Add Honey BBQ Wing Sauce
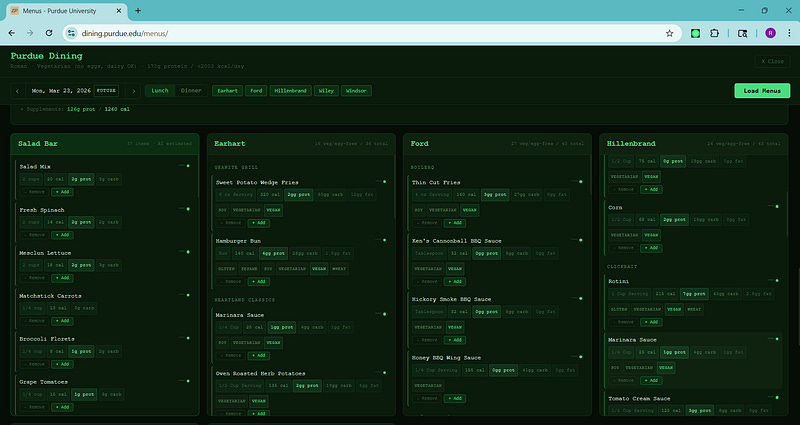This screenshot has width=800, height=425. tap(455, 398)
